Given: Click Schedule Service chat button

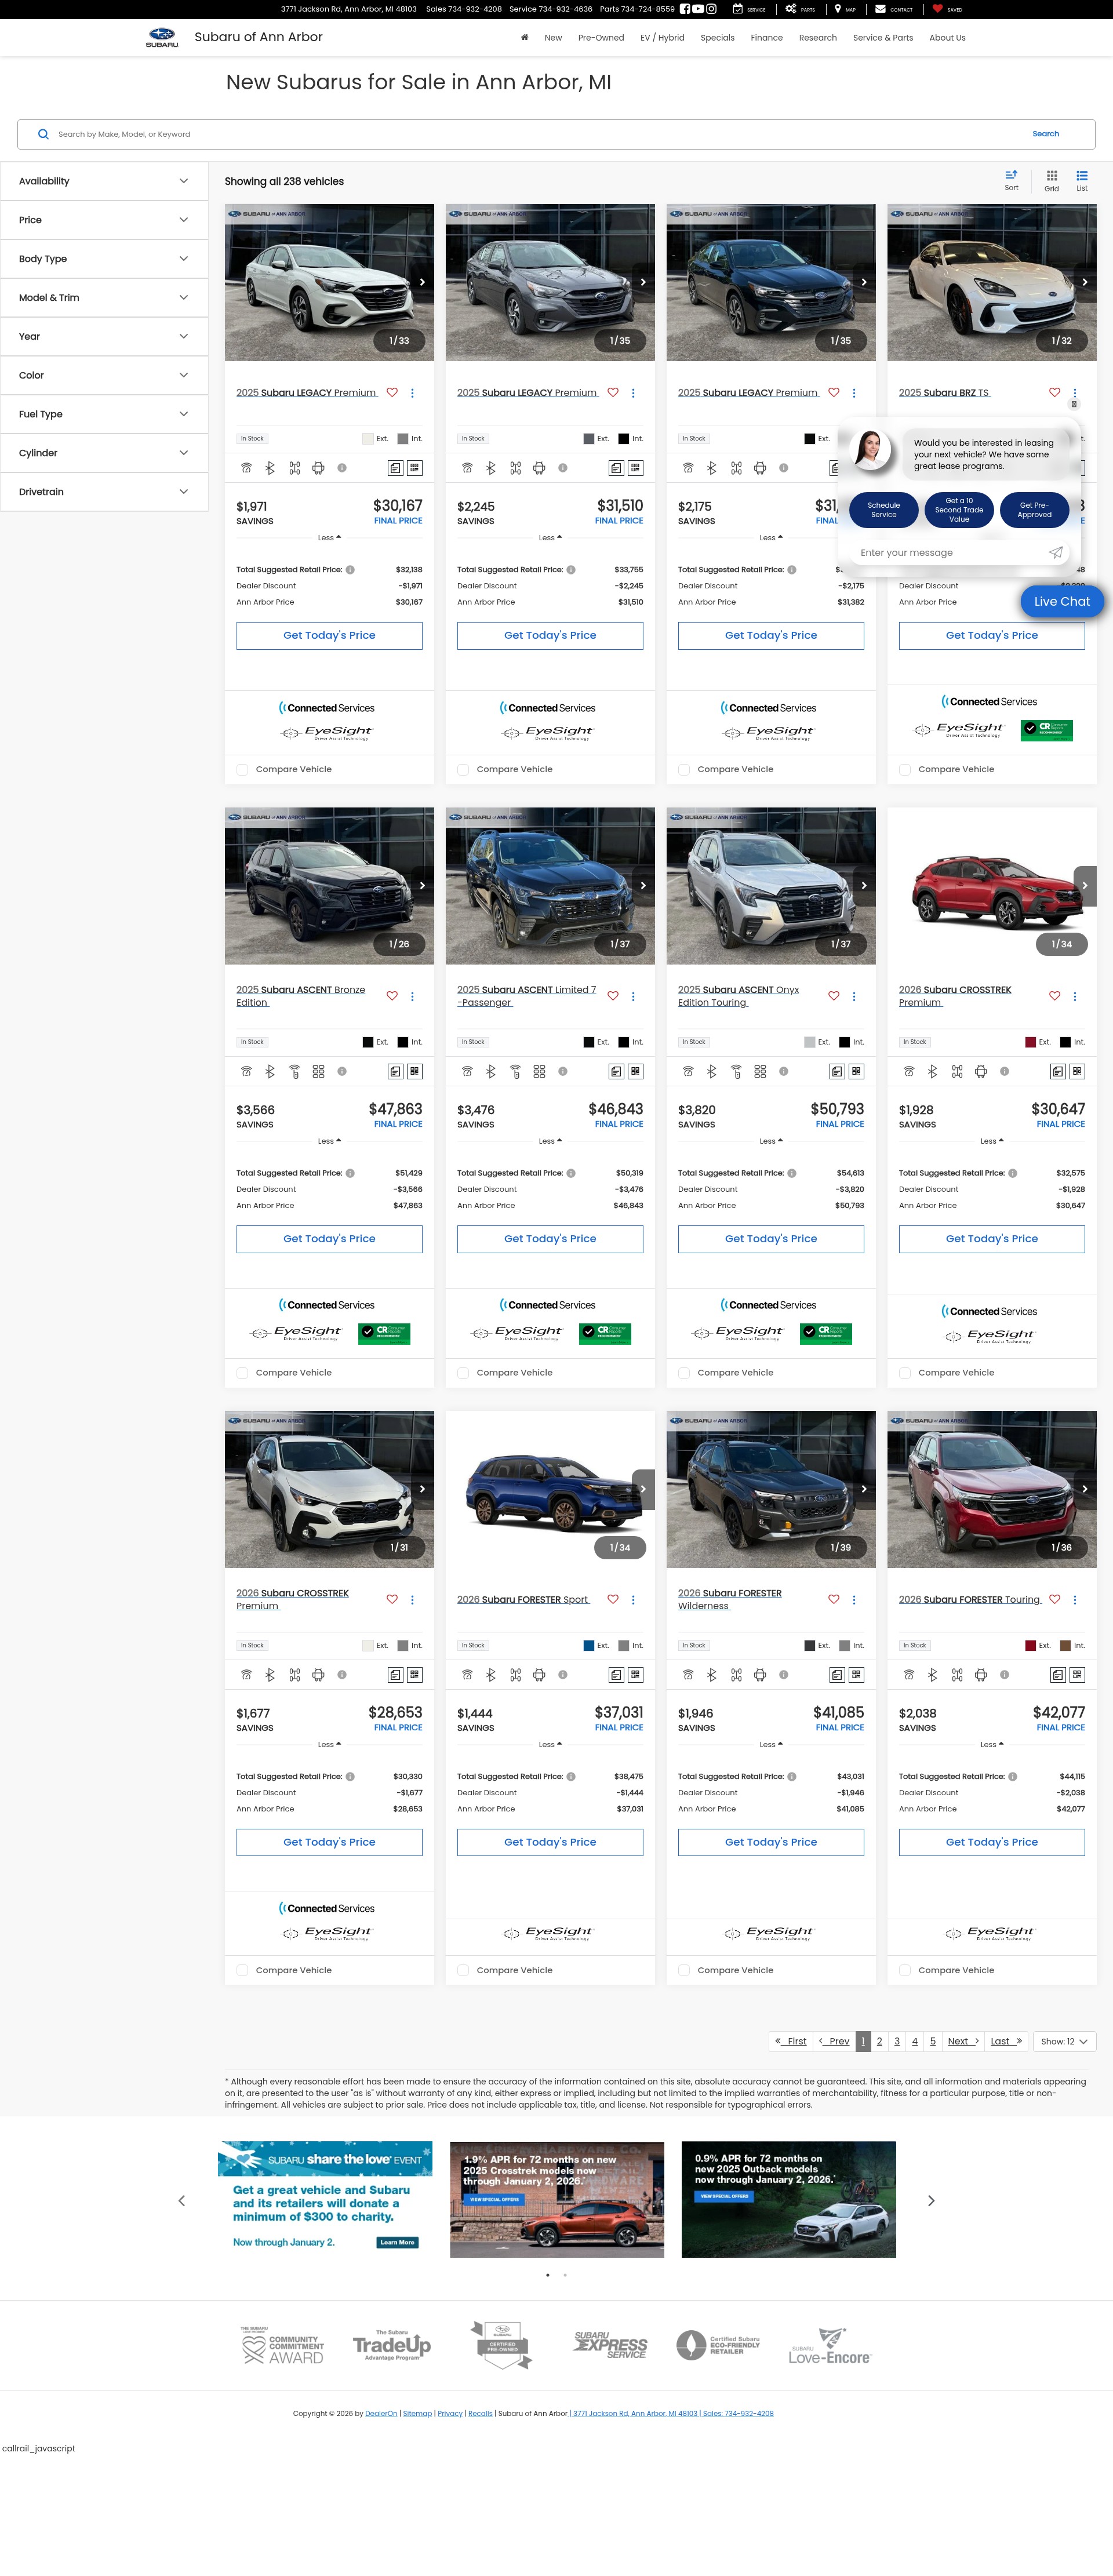Looking at the screenshot, I should click(883, 510).
